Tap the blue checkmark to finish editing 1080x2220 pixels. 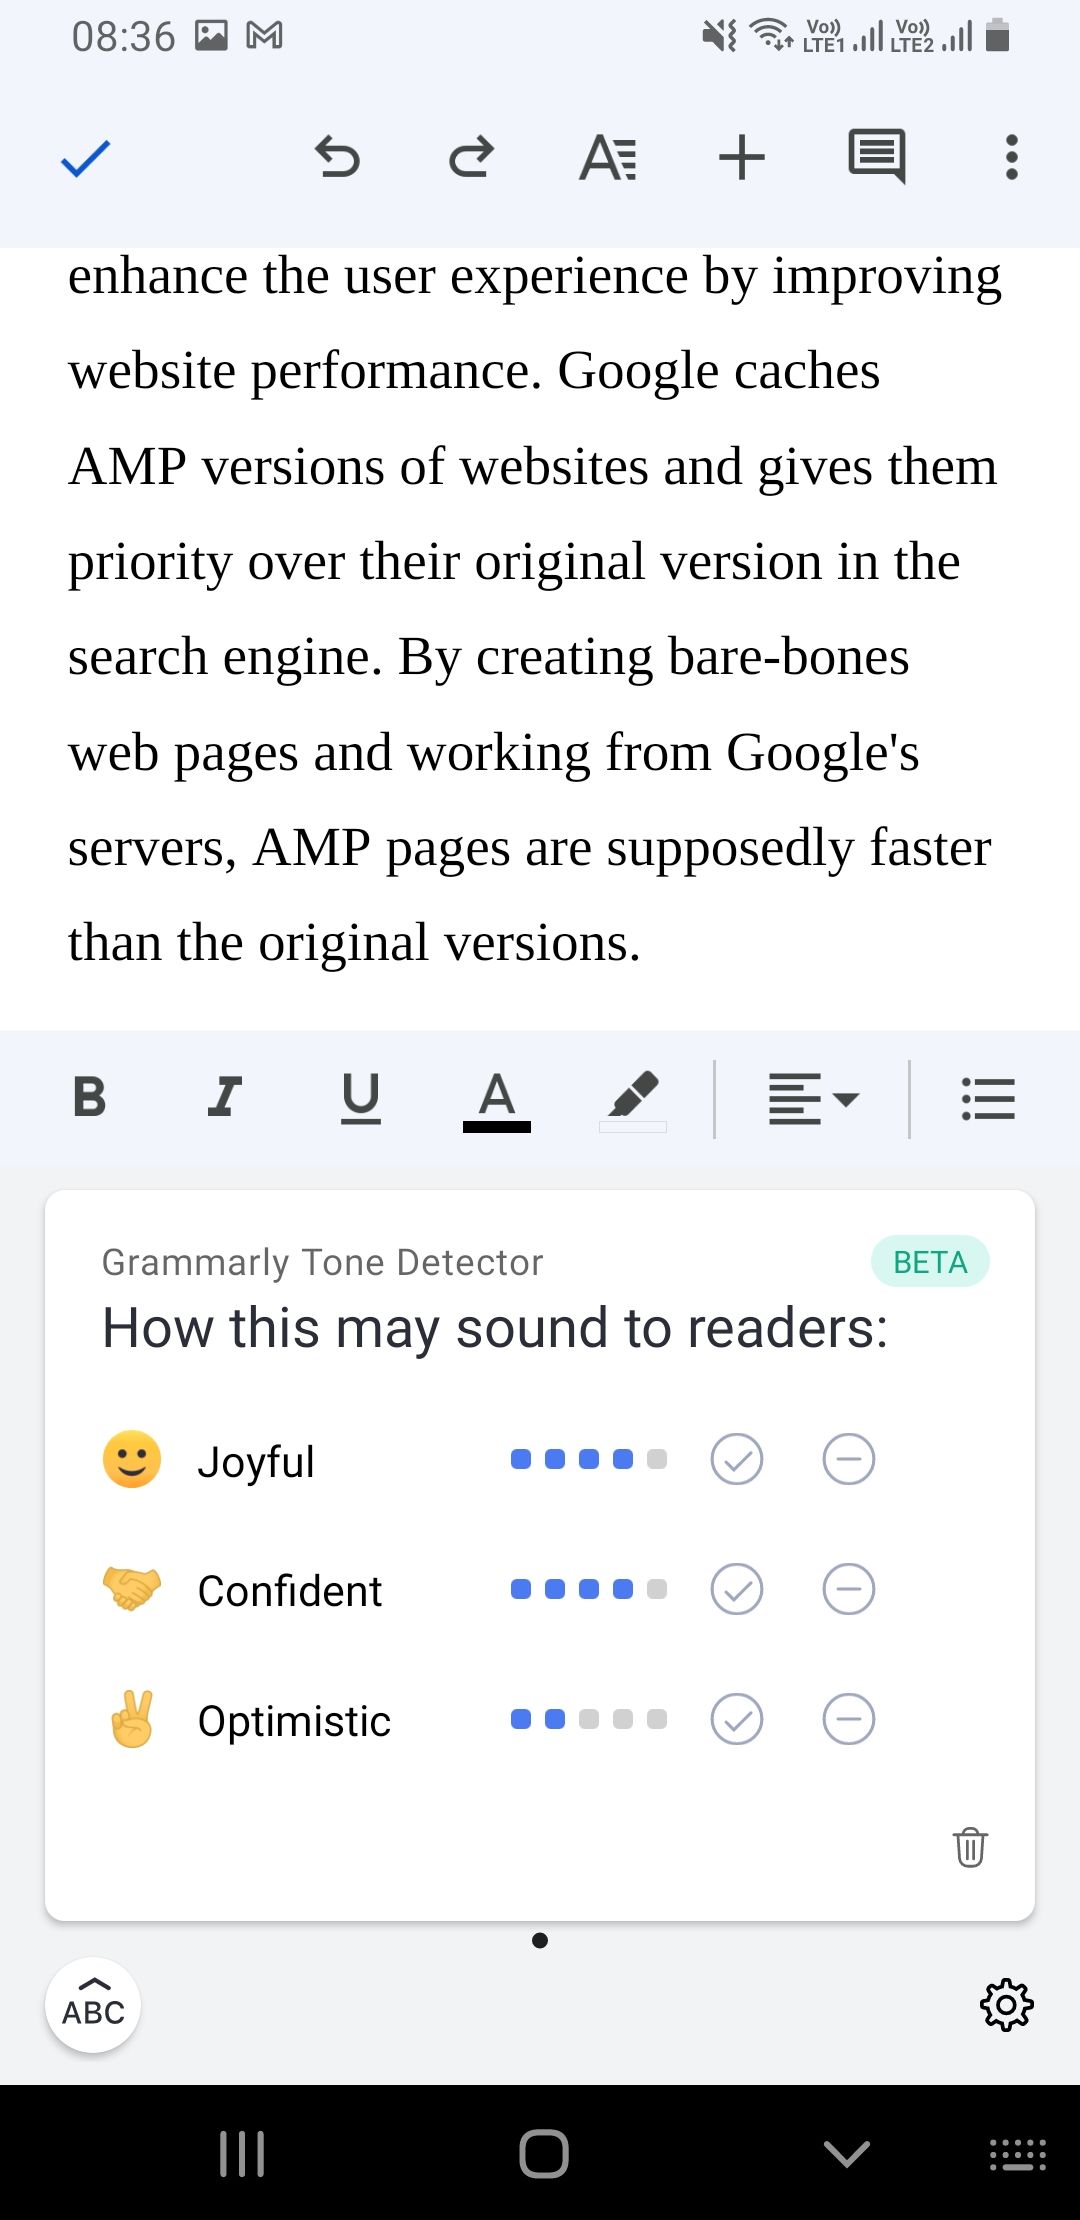click(x=86, y=158)
